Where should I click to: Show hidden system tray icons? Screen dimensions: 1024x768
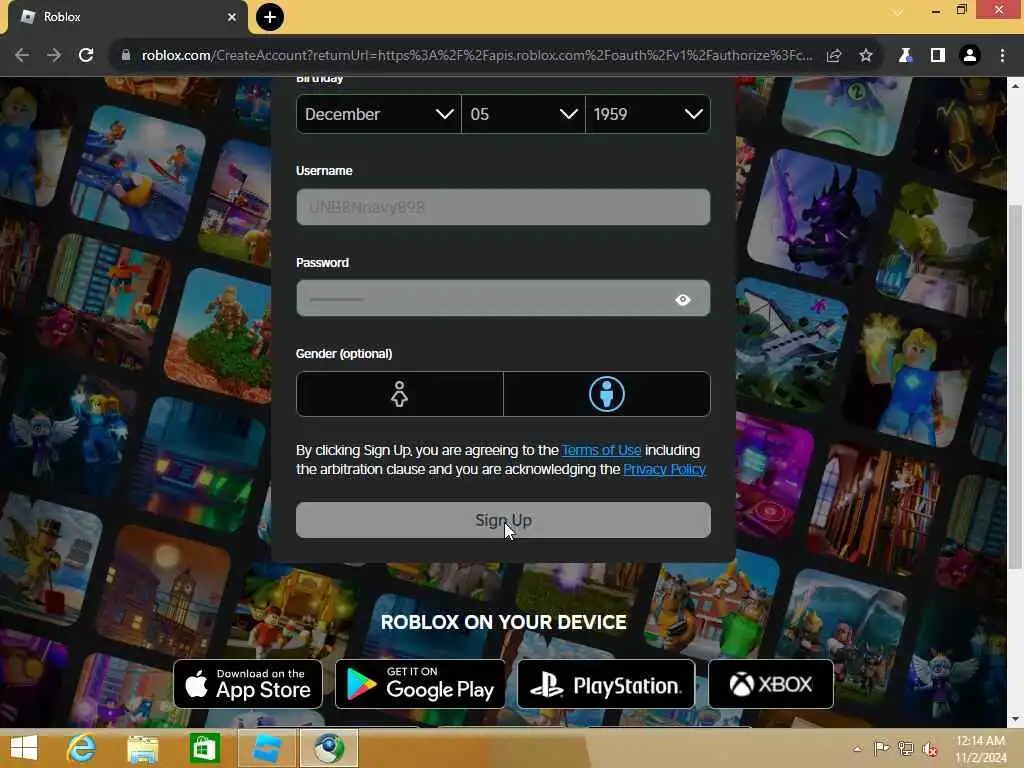[857, 749]
